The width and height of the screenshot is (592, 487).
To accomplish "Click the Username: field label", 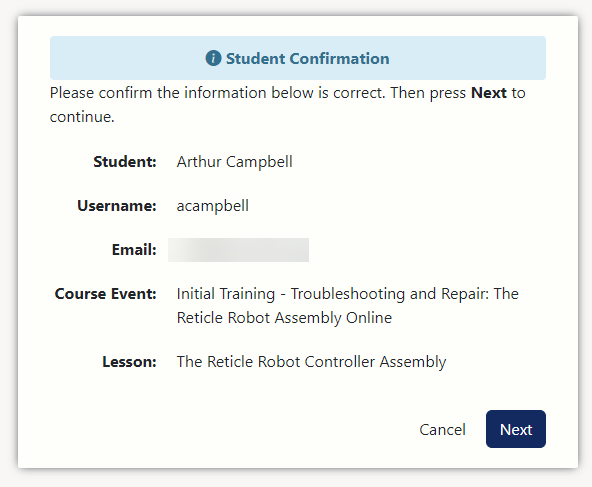I will (117, 206).
